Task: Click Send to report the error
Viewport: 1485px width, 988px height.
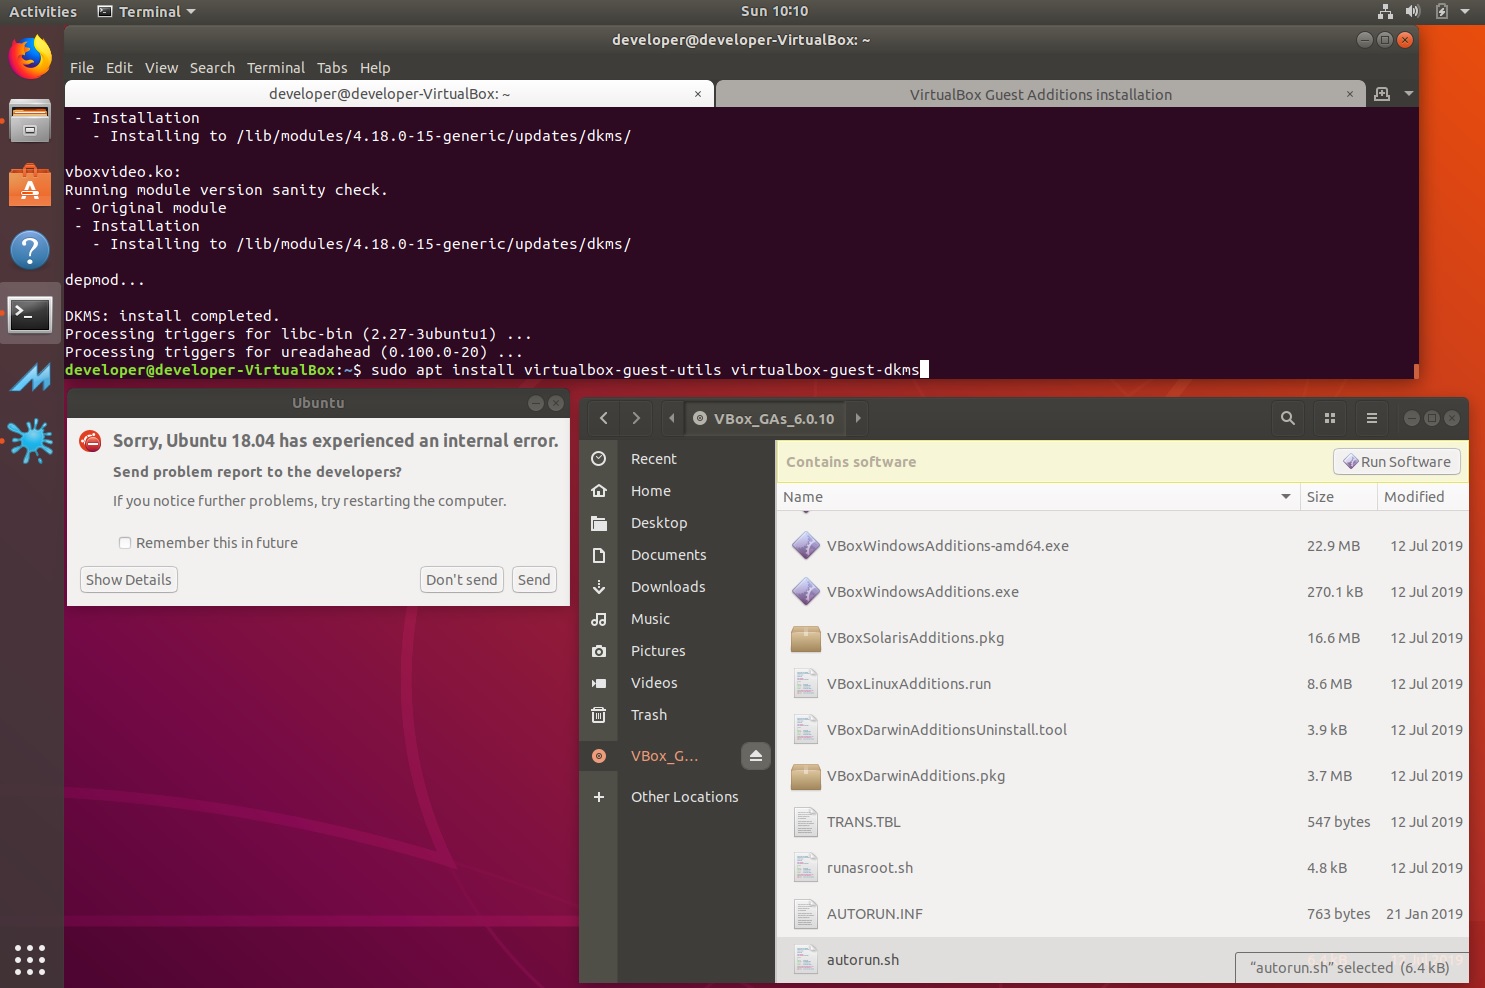Action: click(534, 580)
